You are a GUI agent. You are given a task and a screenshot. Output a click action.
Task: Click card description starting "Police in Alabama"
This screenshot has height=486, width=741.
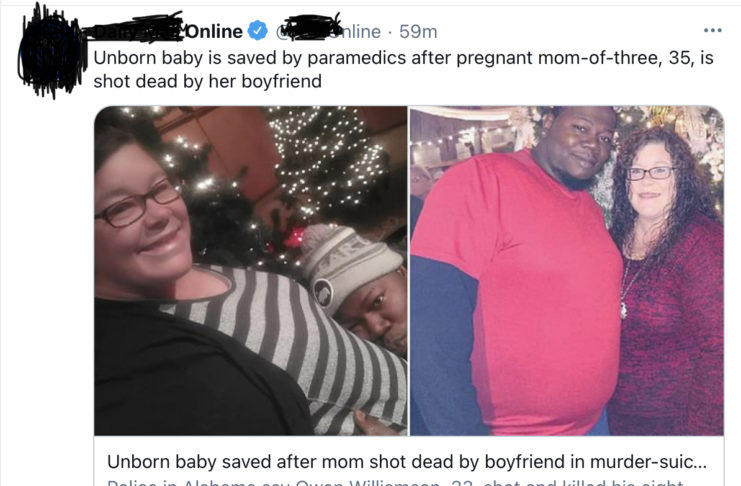pos(395,482)
